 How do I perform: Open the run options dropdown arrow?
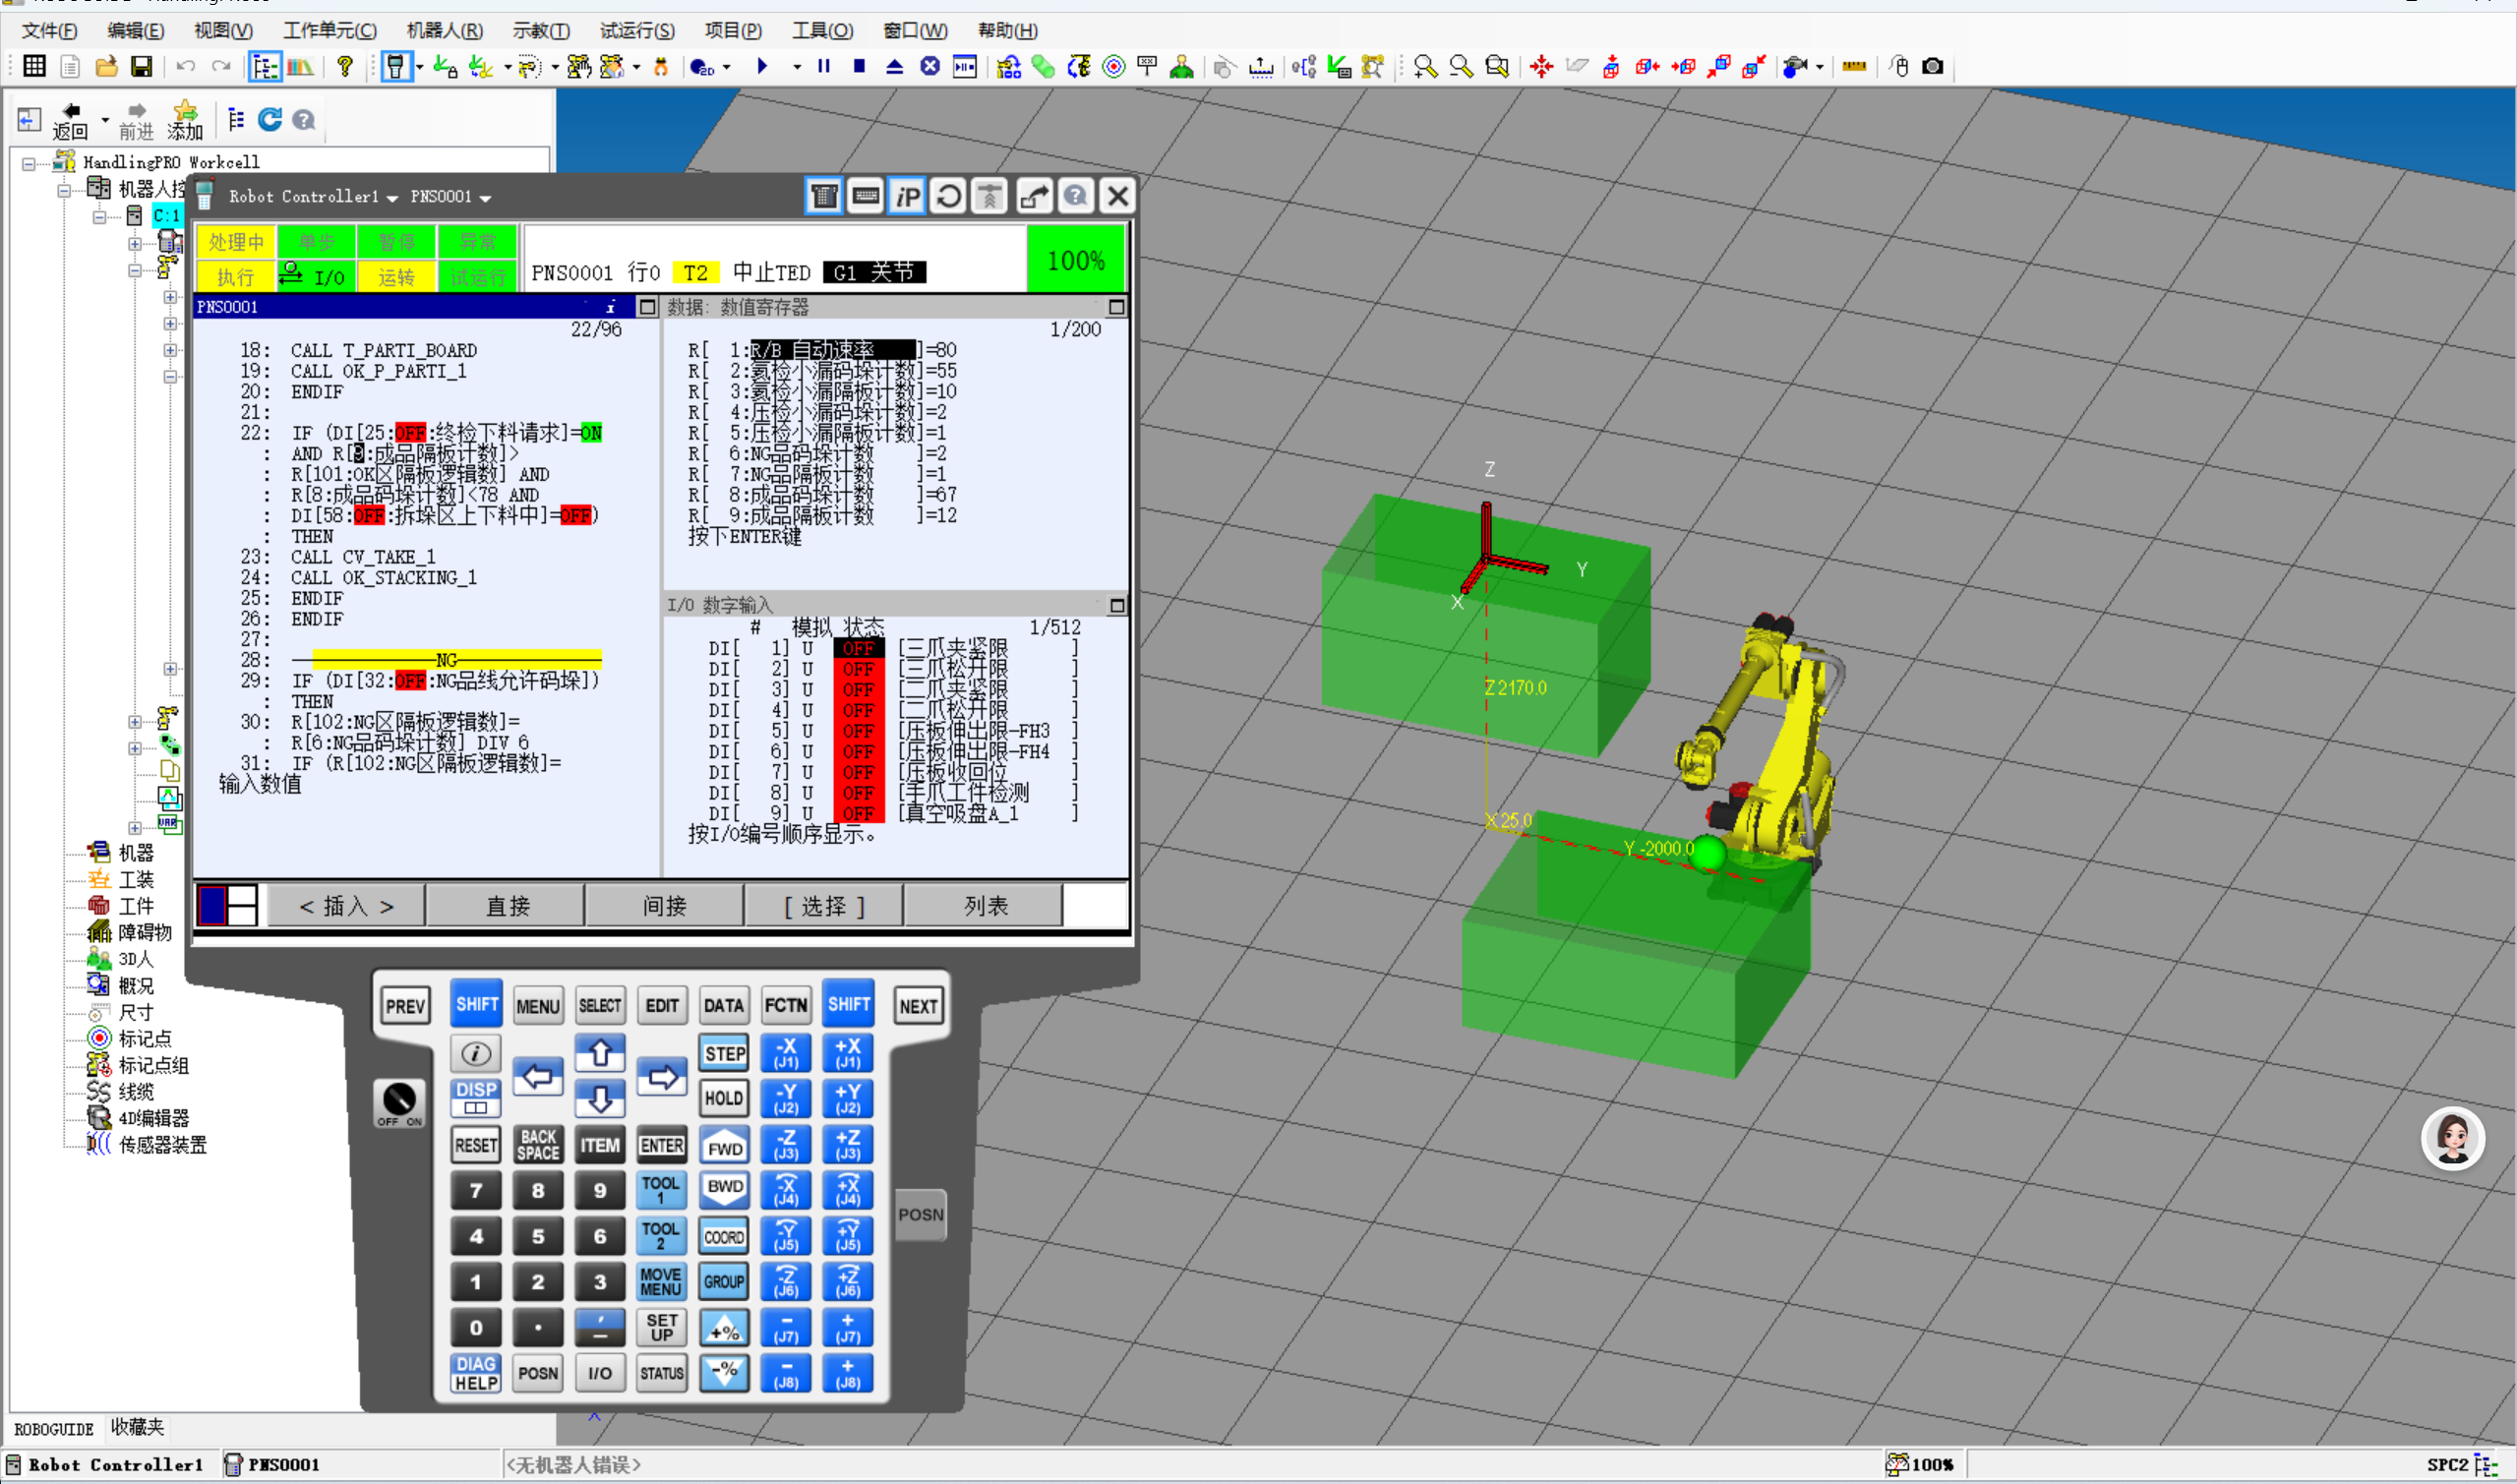click(x=796, y=67)
